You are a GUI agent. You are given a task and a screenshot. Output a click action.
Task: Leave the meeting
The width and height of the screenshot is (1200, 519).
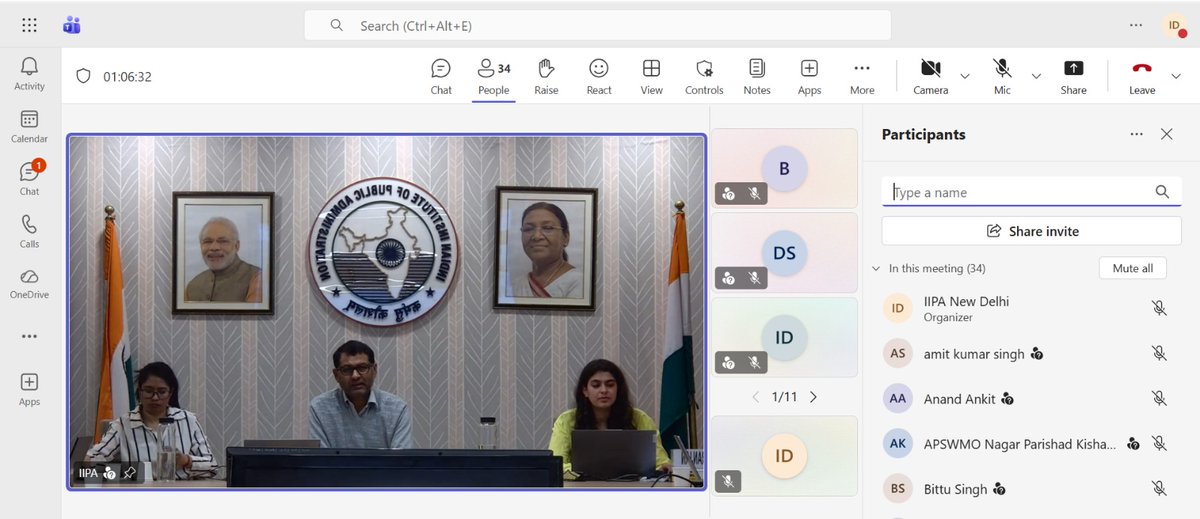point(1142,76)
